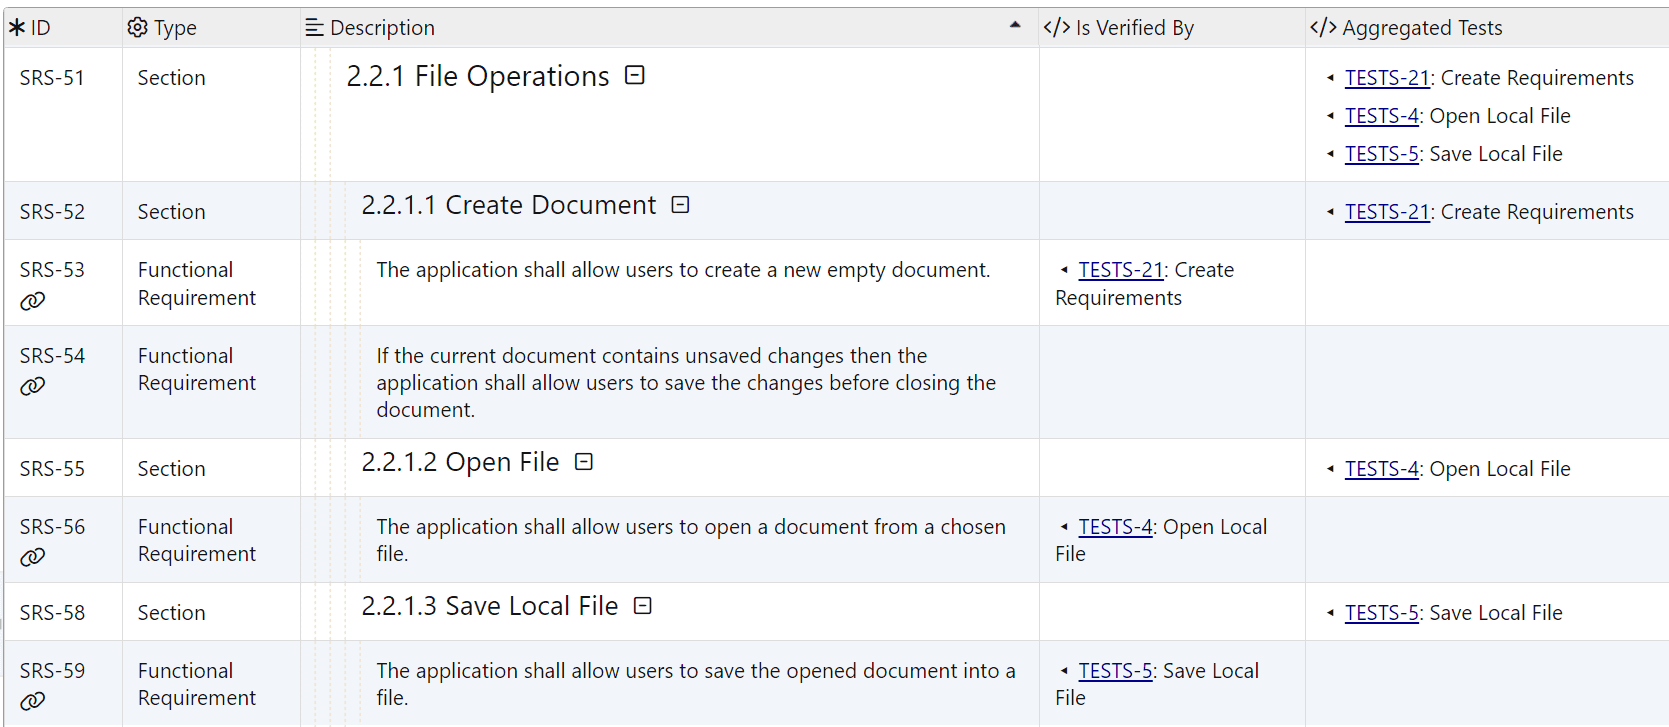The image size is (1669, 727).
Task: Collapse the 2.2.1.3 Save Local File section
Action: (643, 606)
